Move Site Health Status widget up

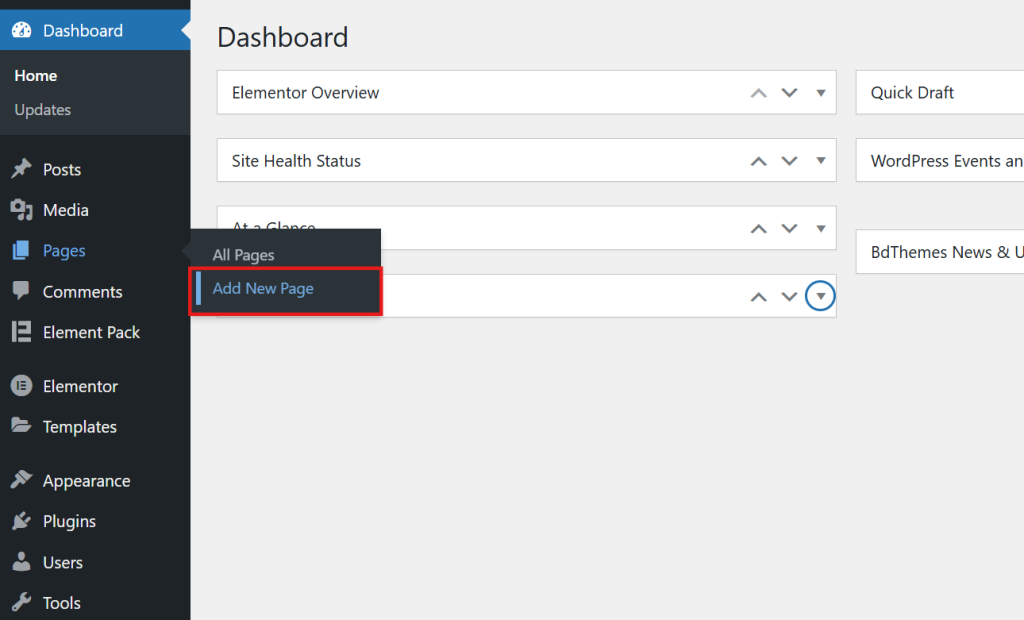(759, 161)
